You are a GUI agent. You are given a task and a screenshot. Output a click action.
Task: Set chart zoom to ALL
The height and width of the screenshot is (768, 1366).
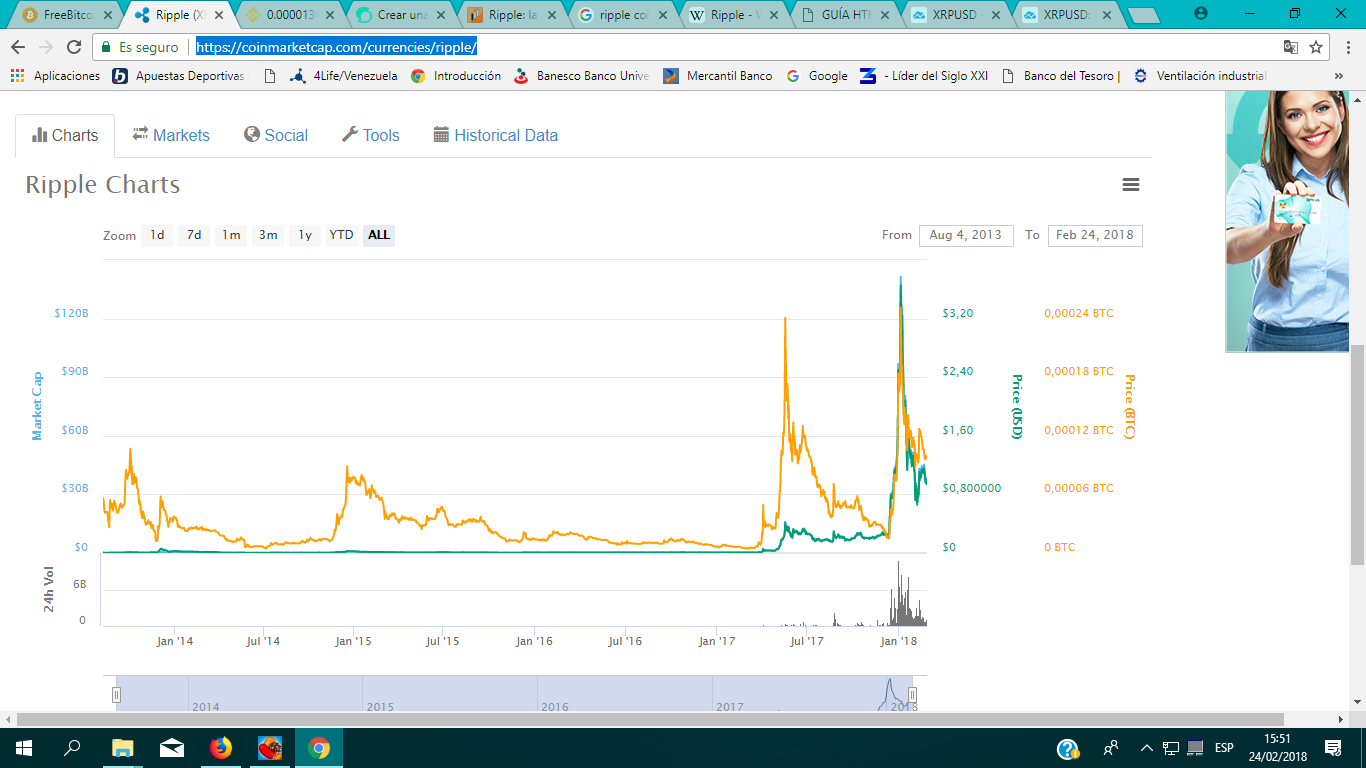(x=379, y=235)
